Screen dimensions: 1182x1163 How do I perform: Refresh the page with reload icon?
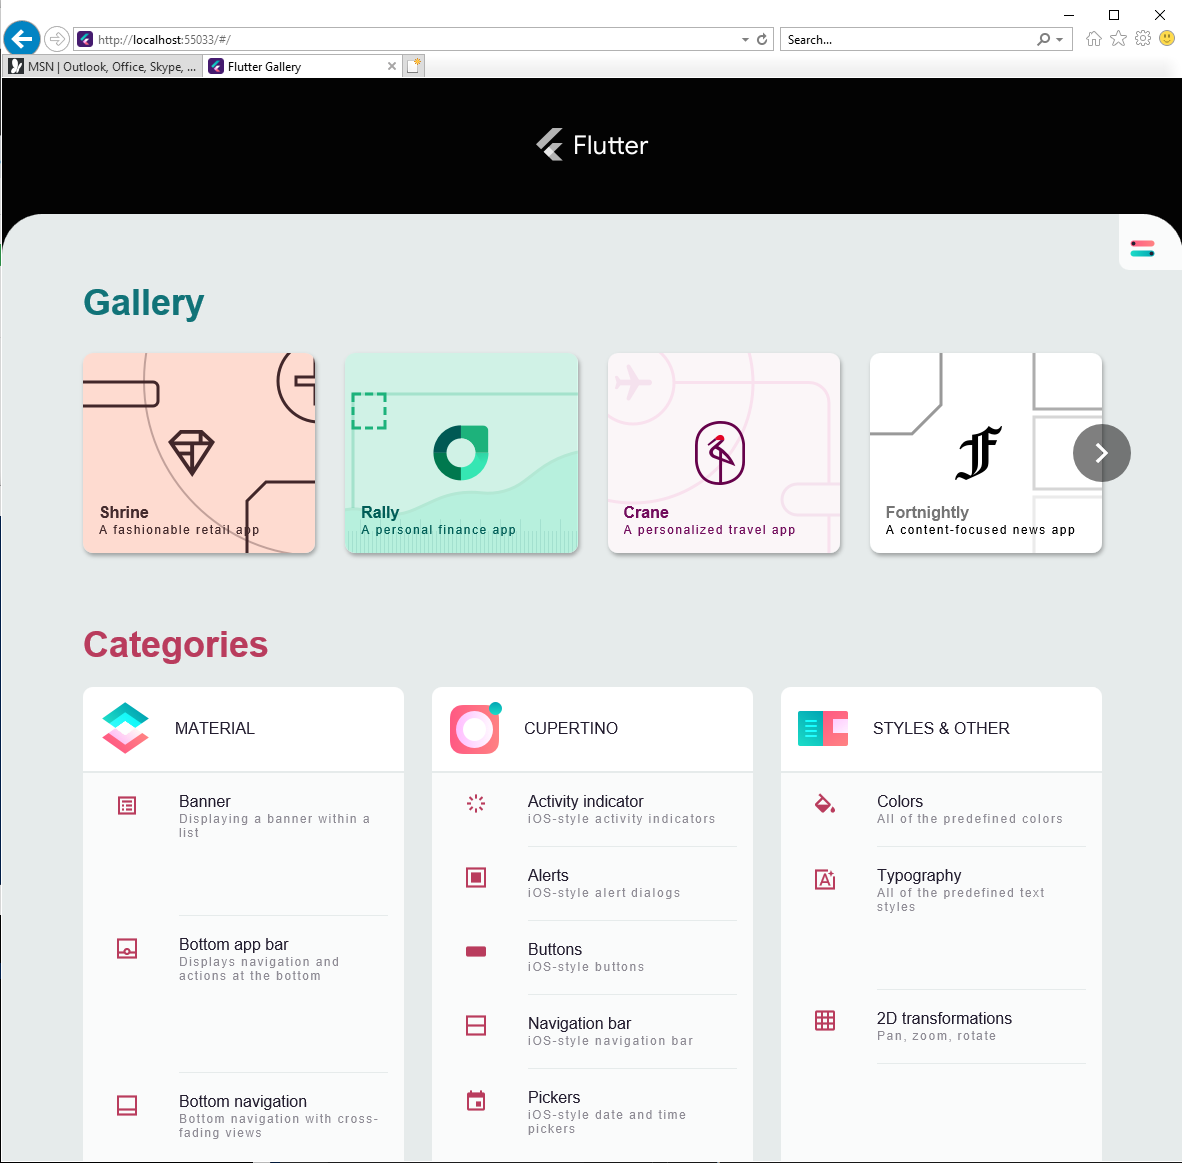[762, 39]
